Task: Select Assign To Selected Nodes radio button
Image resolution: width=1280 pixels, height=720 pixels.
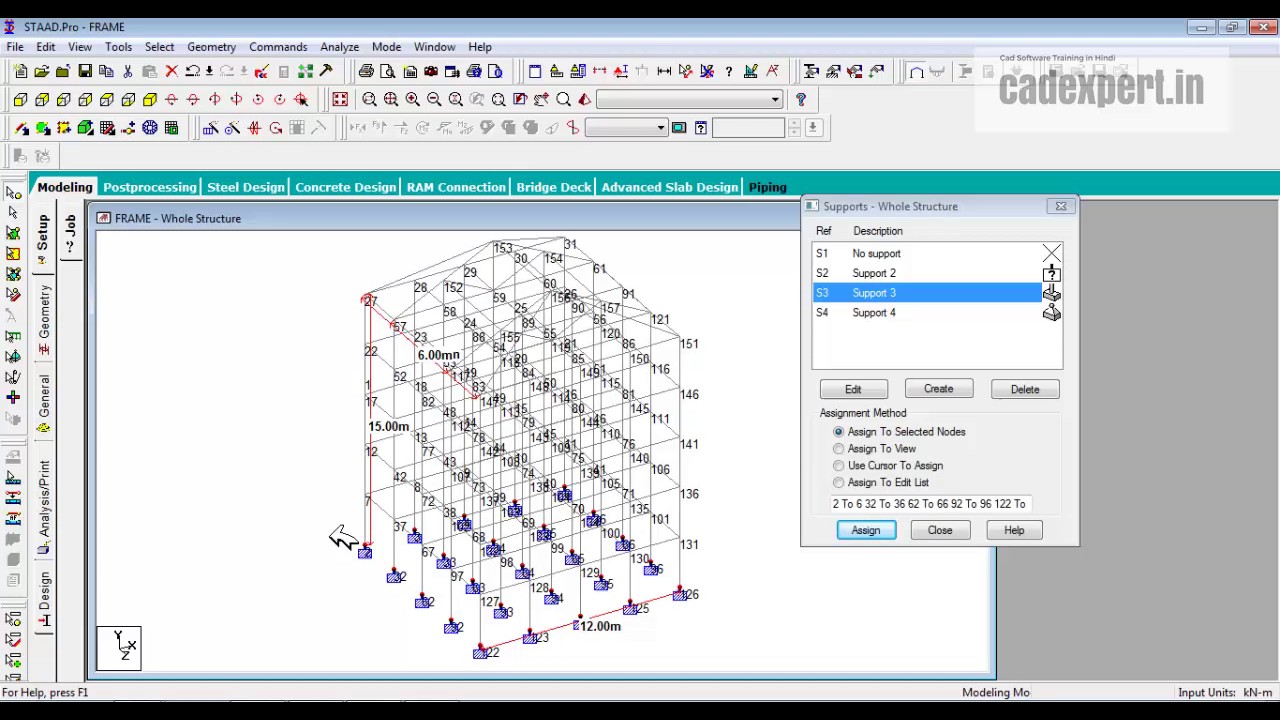Action: coord(839,432)
